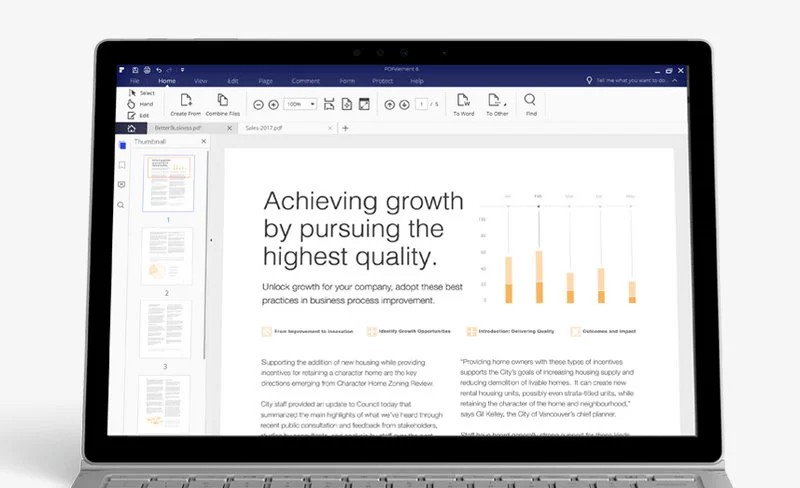Collapse the thumbnail panel with side arrow
Screen dimensions: 800x488
(211, 240)
